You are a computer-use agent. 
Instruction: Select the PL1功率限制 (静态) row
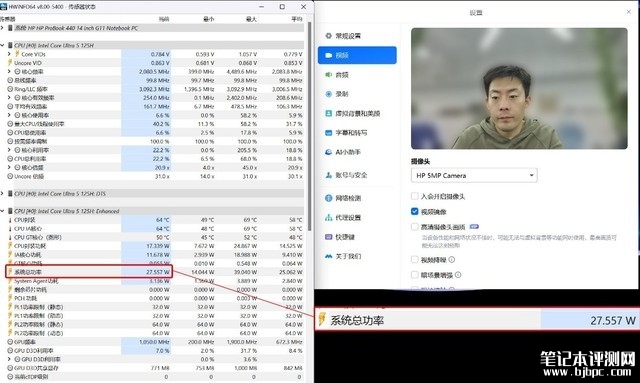point(152,307)
